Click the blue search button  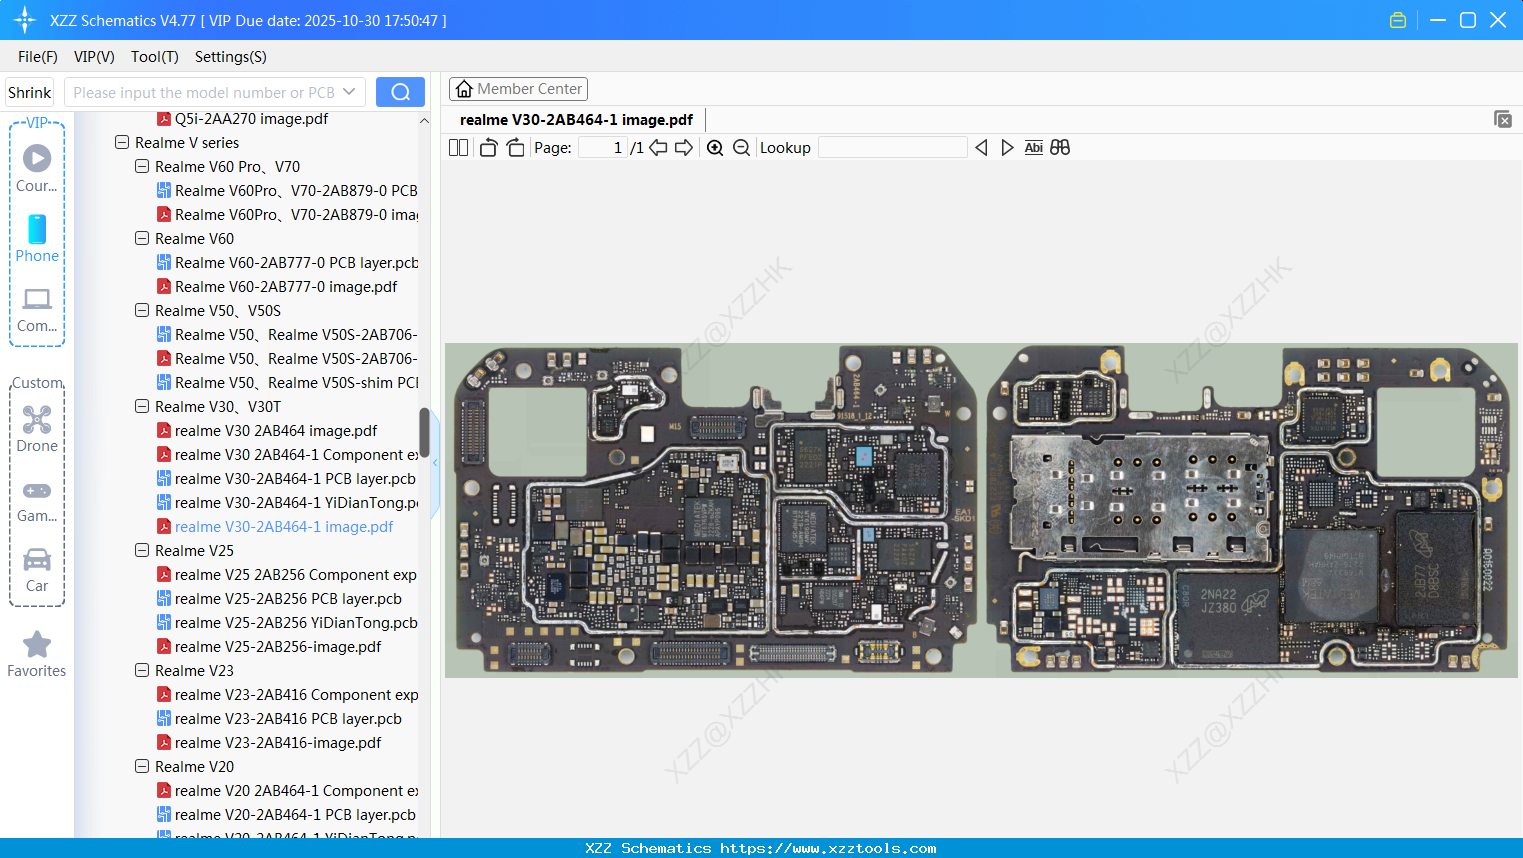400,92
